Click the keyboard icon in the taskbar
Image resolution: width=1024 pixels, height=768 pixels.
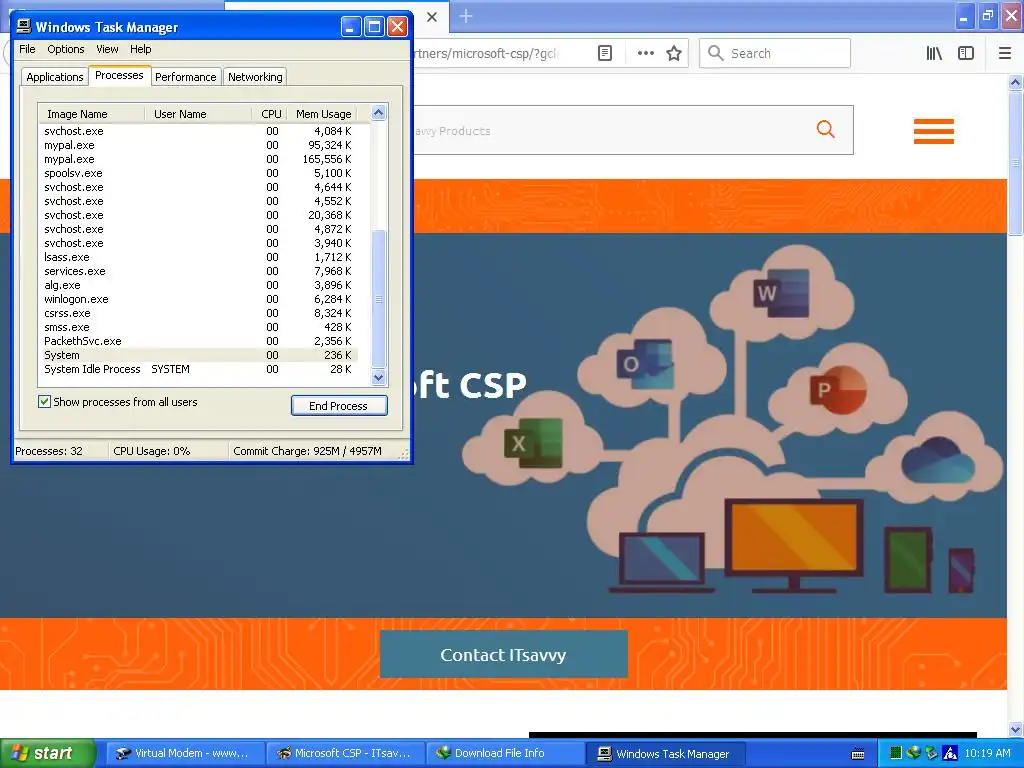tap(858, 754)
